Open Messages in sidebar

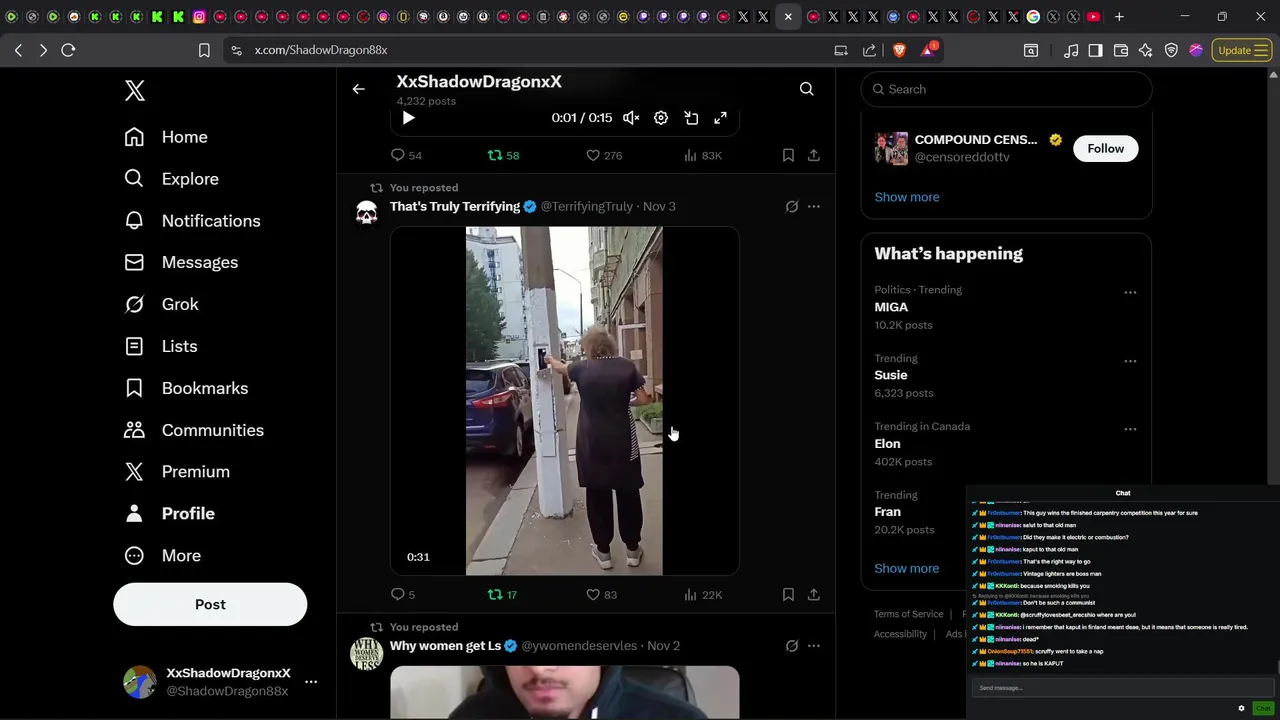pyautogui.click(x=181, y=262)
